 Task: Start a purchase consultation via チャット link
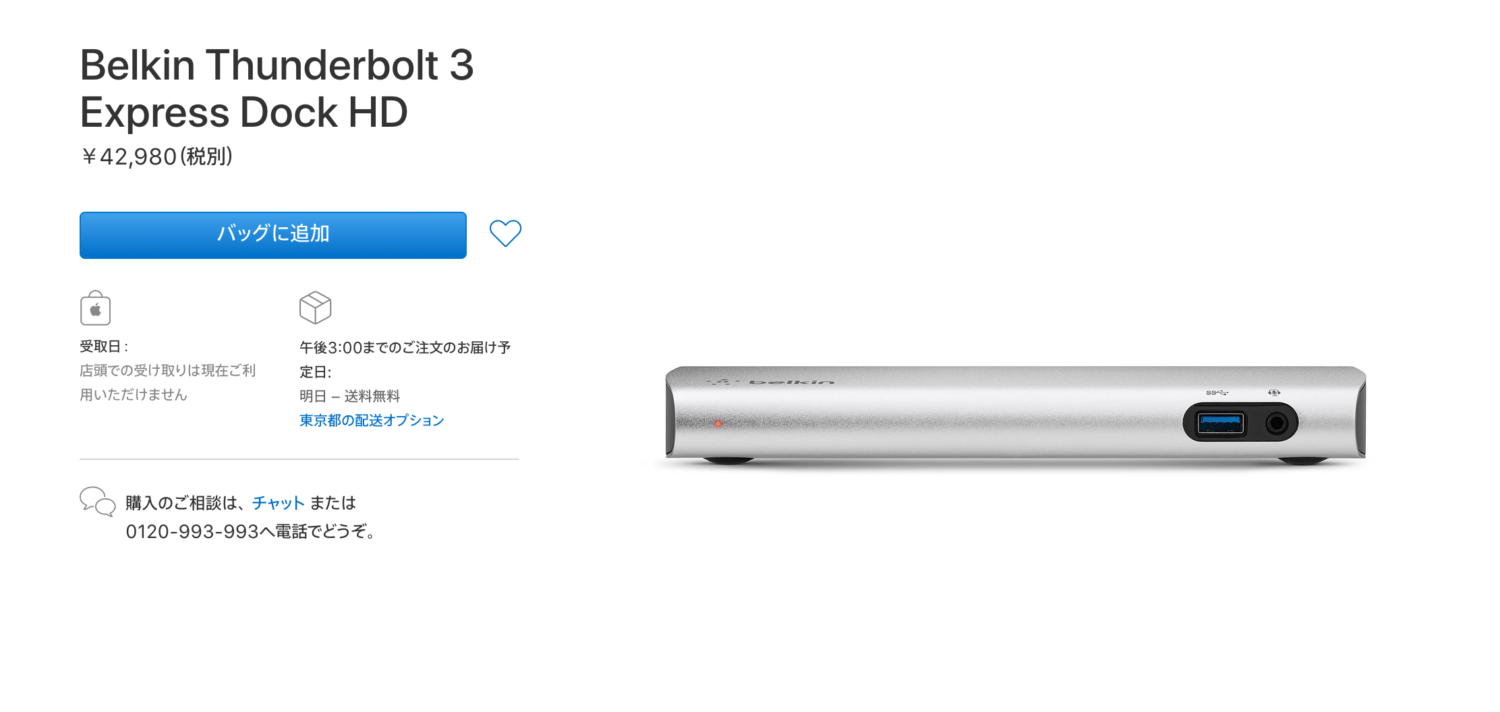pyautogui.click(x=278, y=503)
